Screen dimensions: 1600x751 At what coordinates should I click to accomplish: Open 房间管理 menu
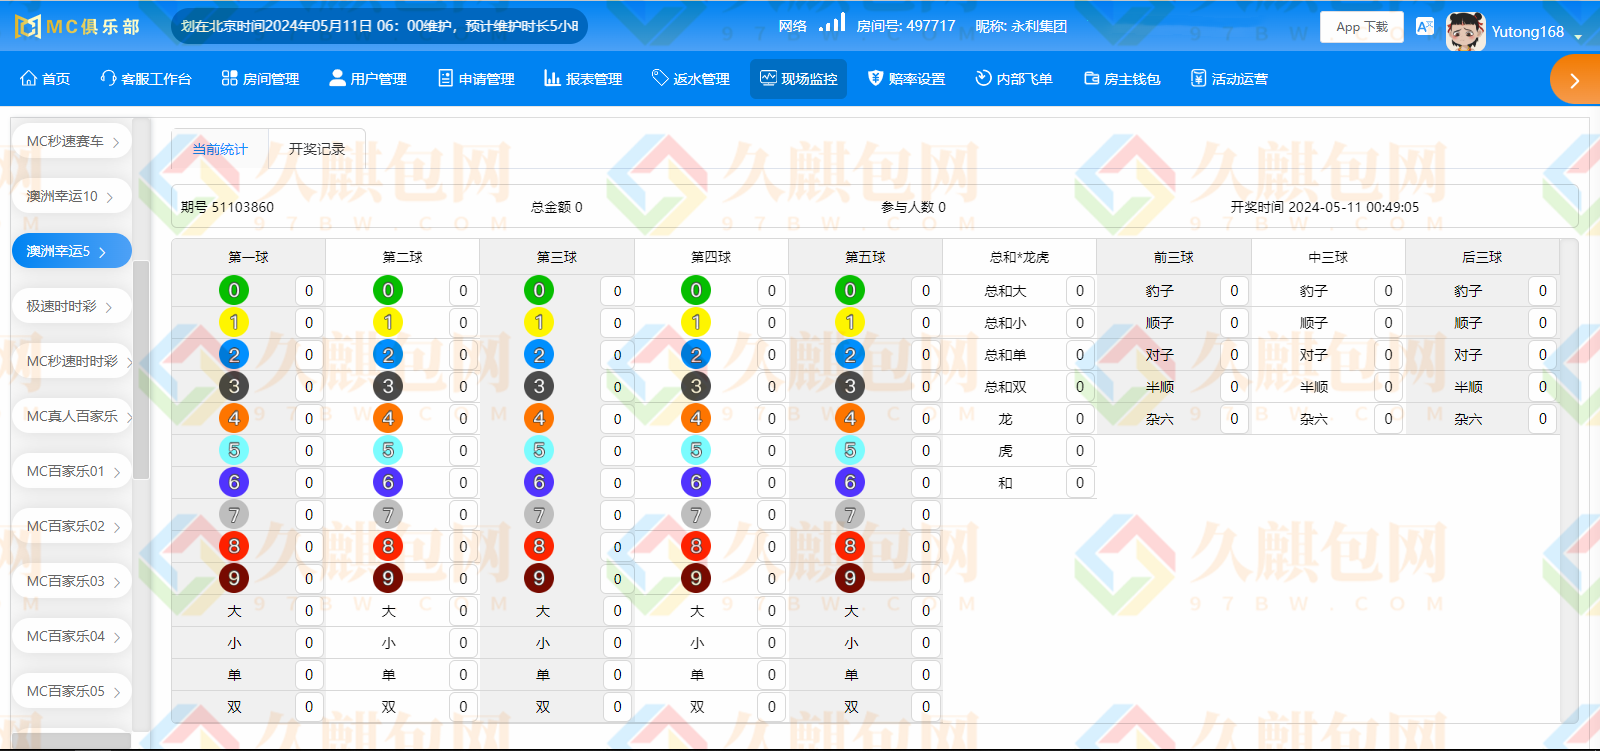click(260, 79)
